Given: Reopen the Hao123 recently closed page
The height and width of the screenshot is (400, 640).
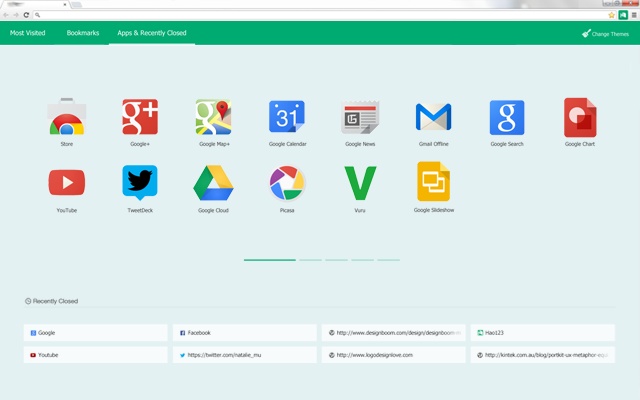Looking at the screenshot, I should coord(542,333).
